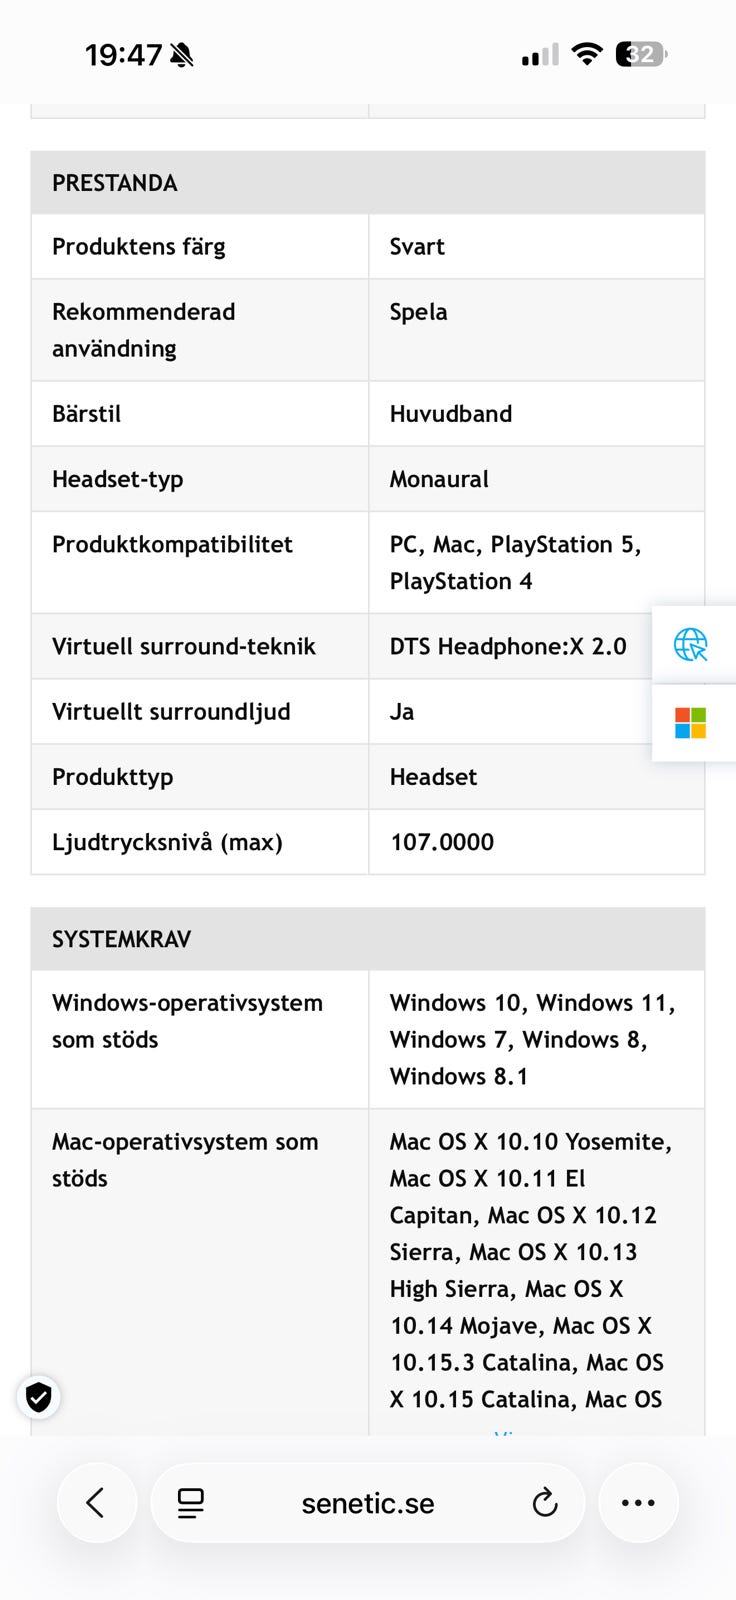Open the three-dots more options menu

pyautogui.click(x=638, y=1502)
